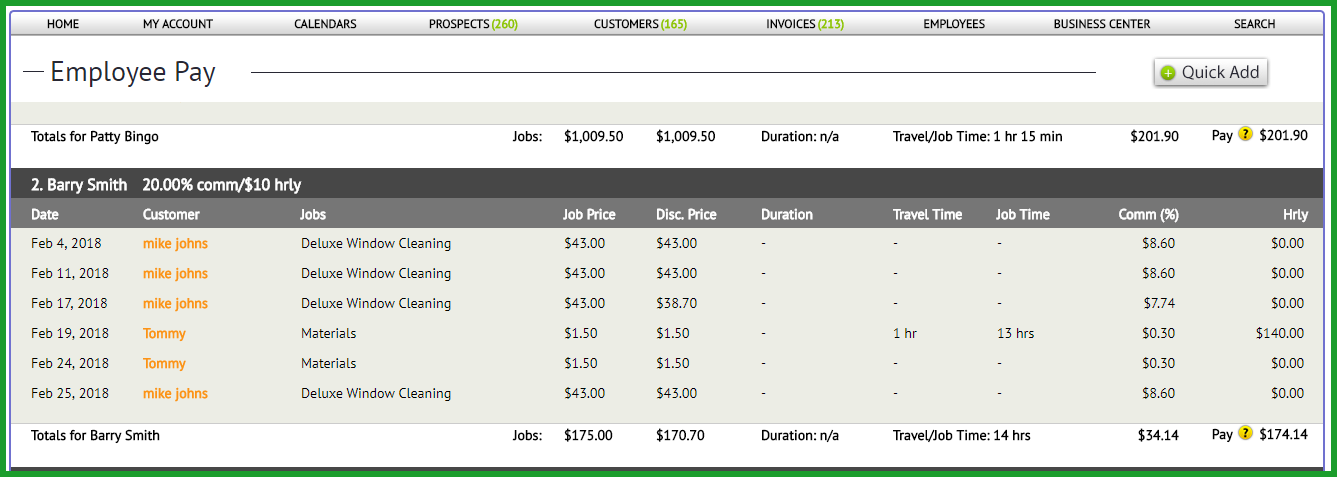
Task: Click the $34.14 total commission
Action: point(1158,435)
